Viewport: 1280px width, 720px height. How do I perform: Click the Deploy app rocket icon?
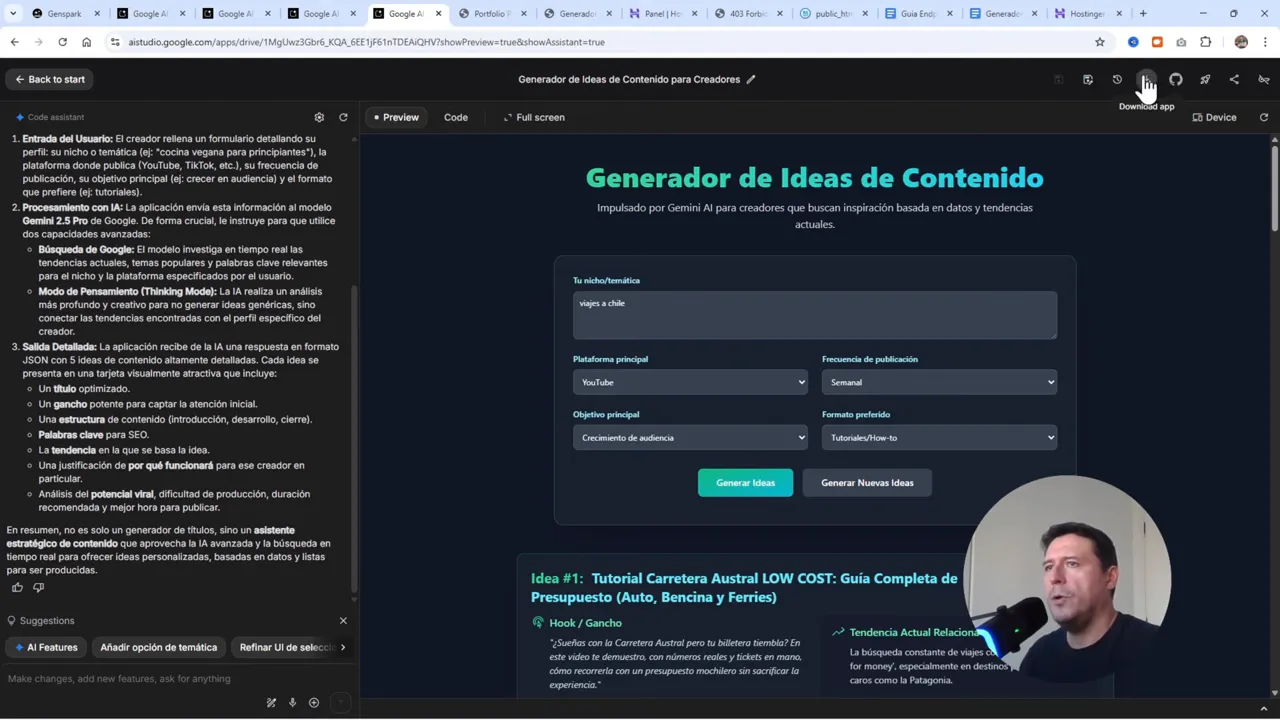point(1205,79)
